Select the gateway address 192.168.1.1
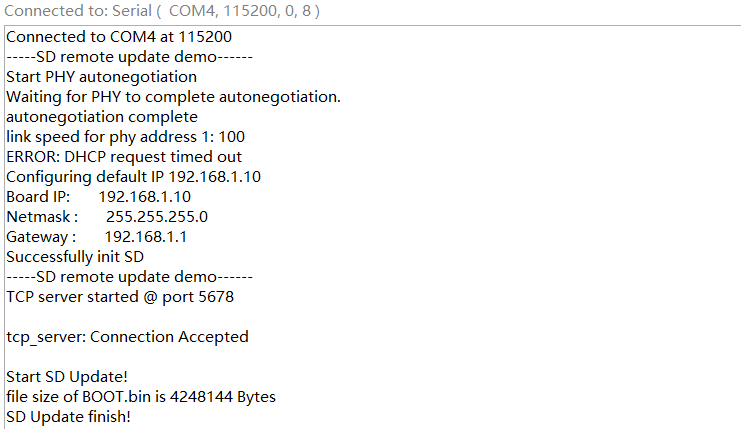Viewport: 741px width, 429px height. 146,237
